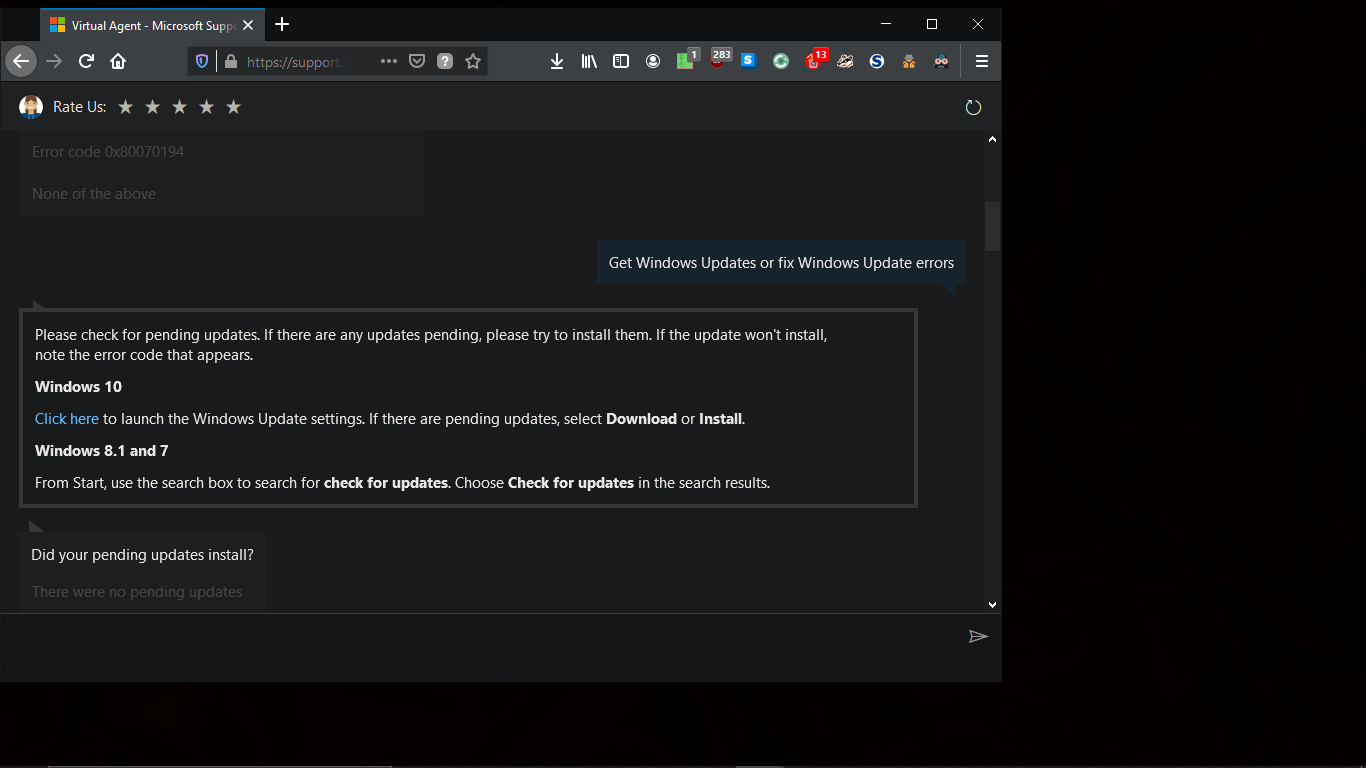This screenshot has width=1366, height=768.
Task: Click the question mark icon in address bar
Action: 445,61
